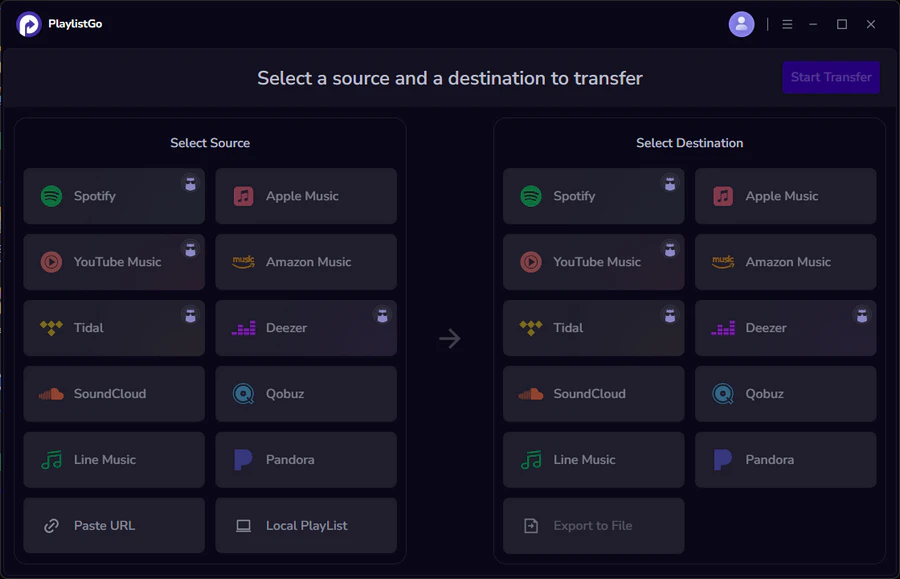This screenshot has width=900, height=579.
Task: Click account badge on source Spotify card
Action: click(190, 184)
